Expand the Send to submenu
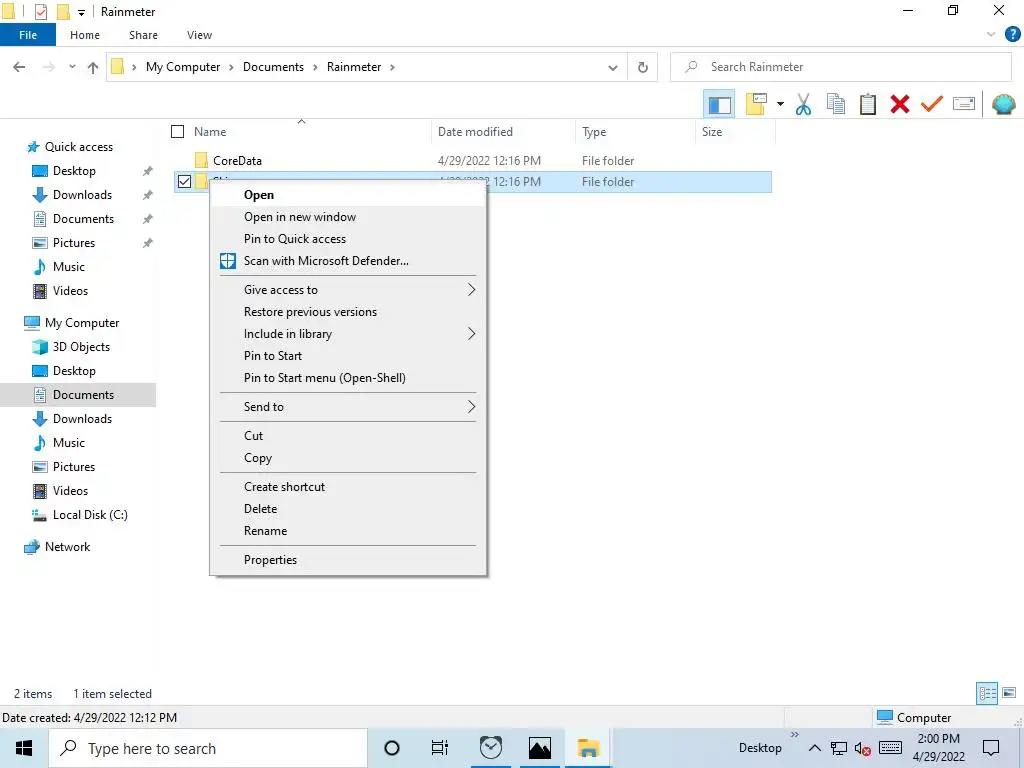 [348, 407]
